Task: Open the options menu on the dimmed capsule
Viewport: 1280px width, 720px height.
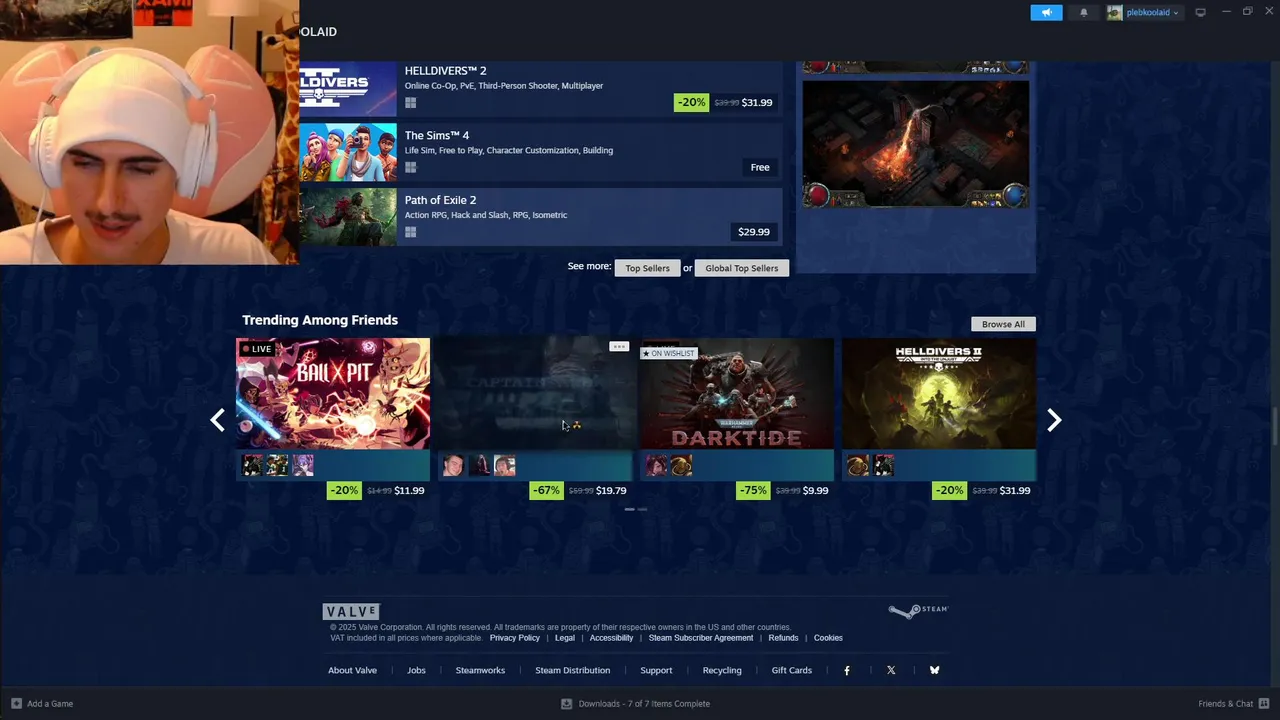Action: [619, 346]
